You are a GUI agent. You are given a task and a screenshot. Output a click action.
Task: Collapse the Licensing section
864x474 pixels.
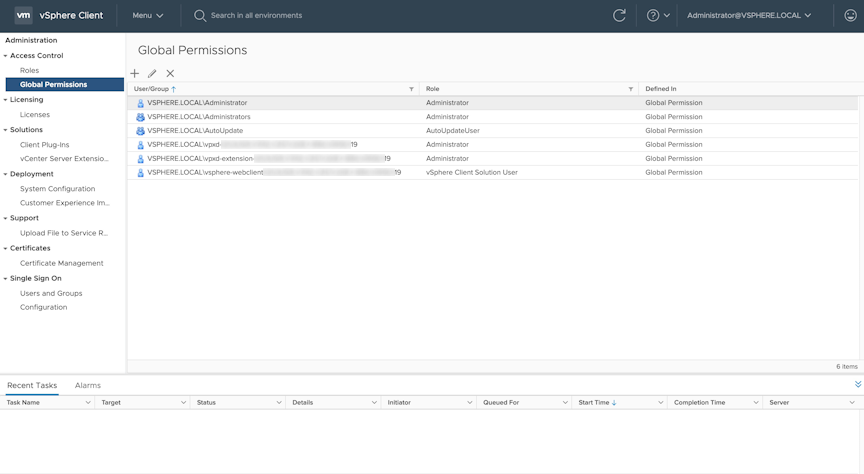click(6, 100)
